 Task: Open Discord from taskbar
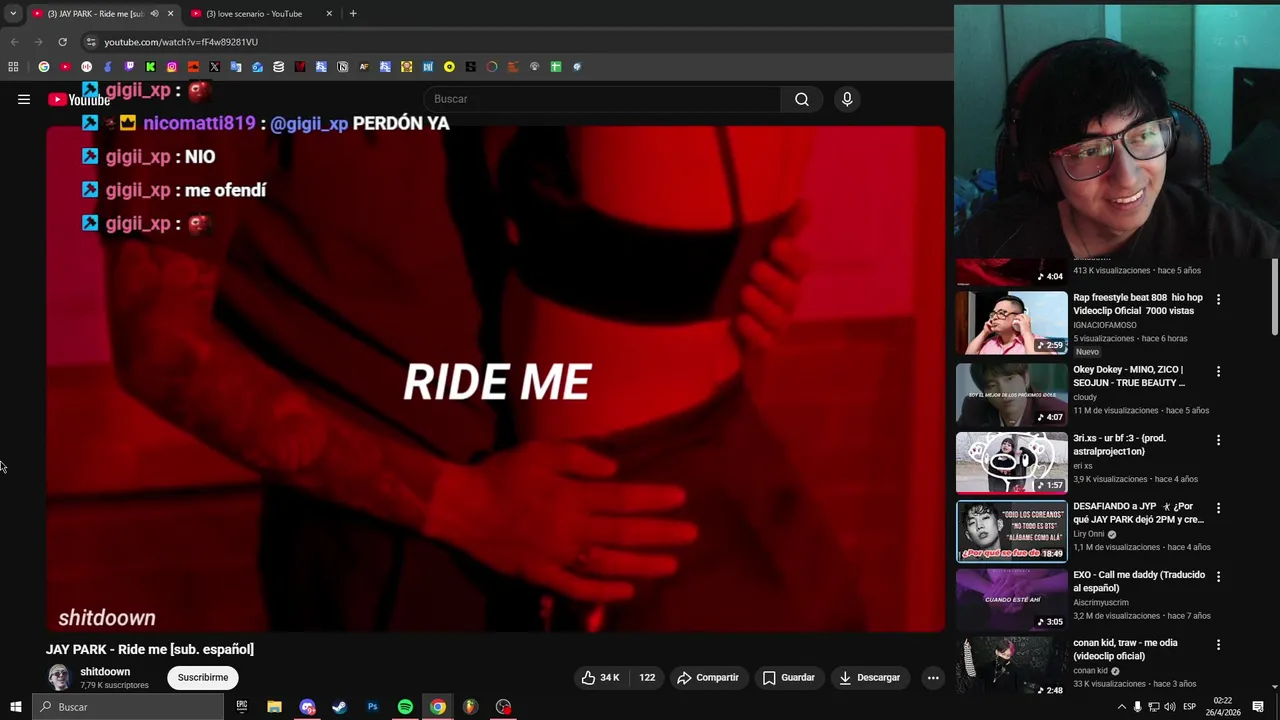coord(307,707)
